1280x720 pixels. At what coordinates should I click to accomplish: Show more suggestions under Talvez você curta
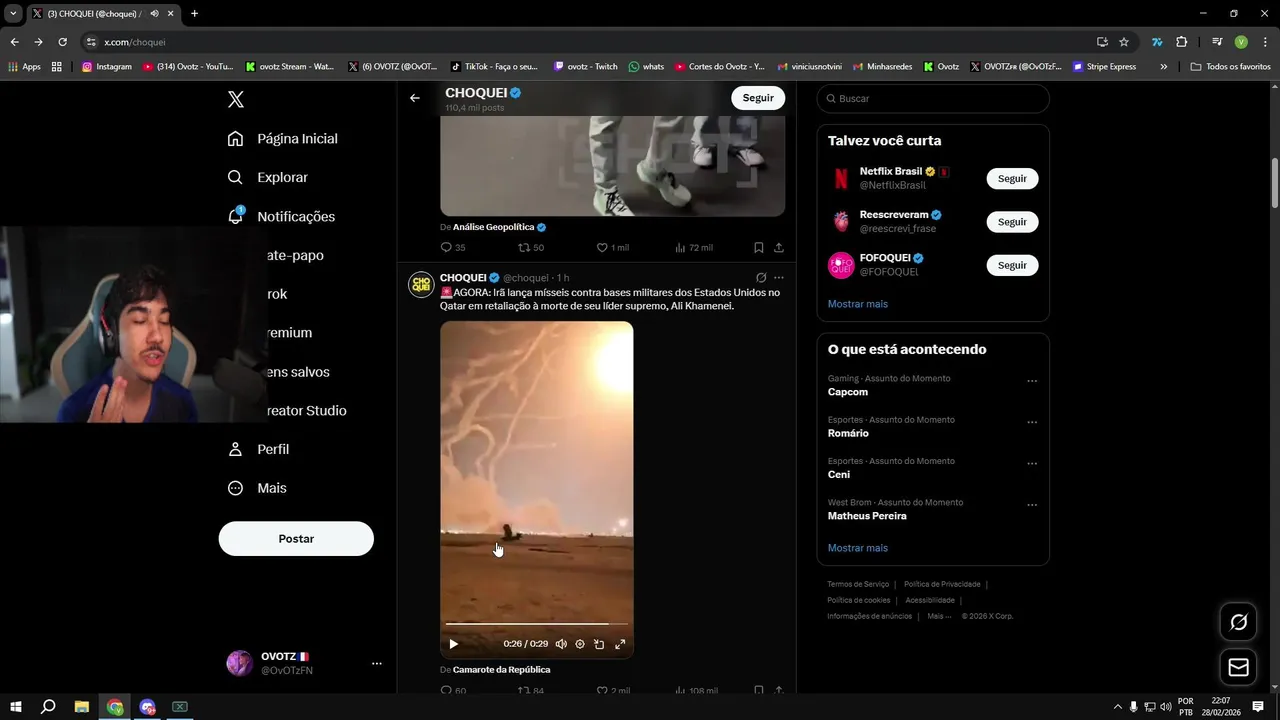click(858, 304)
